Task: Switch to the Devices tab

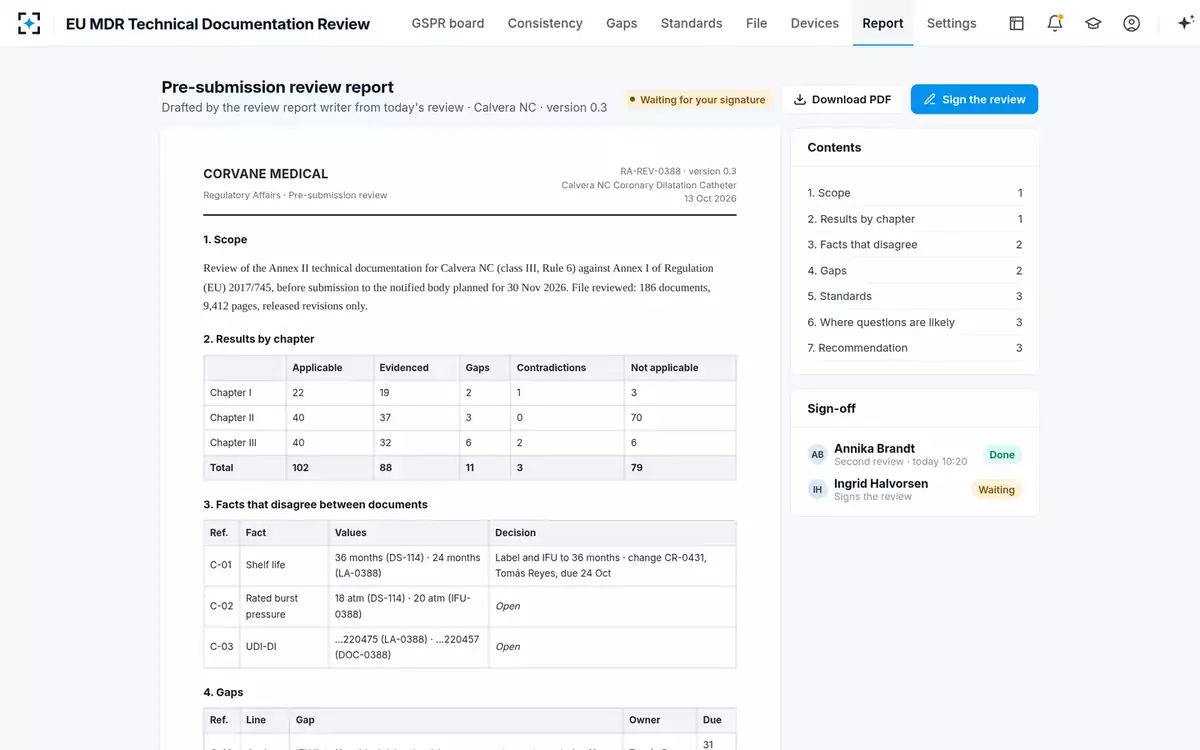Action: click(x=815, y=23)
